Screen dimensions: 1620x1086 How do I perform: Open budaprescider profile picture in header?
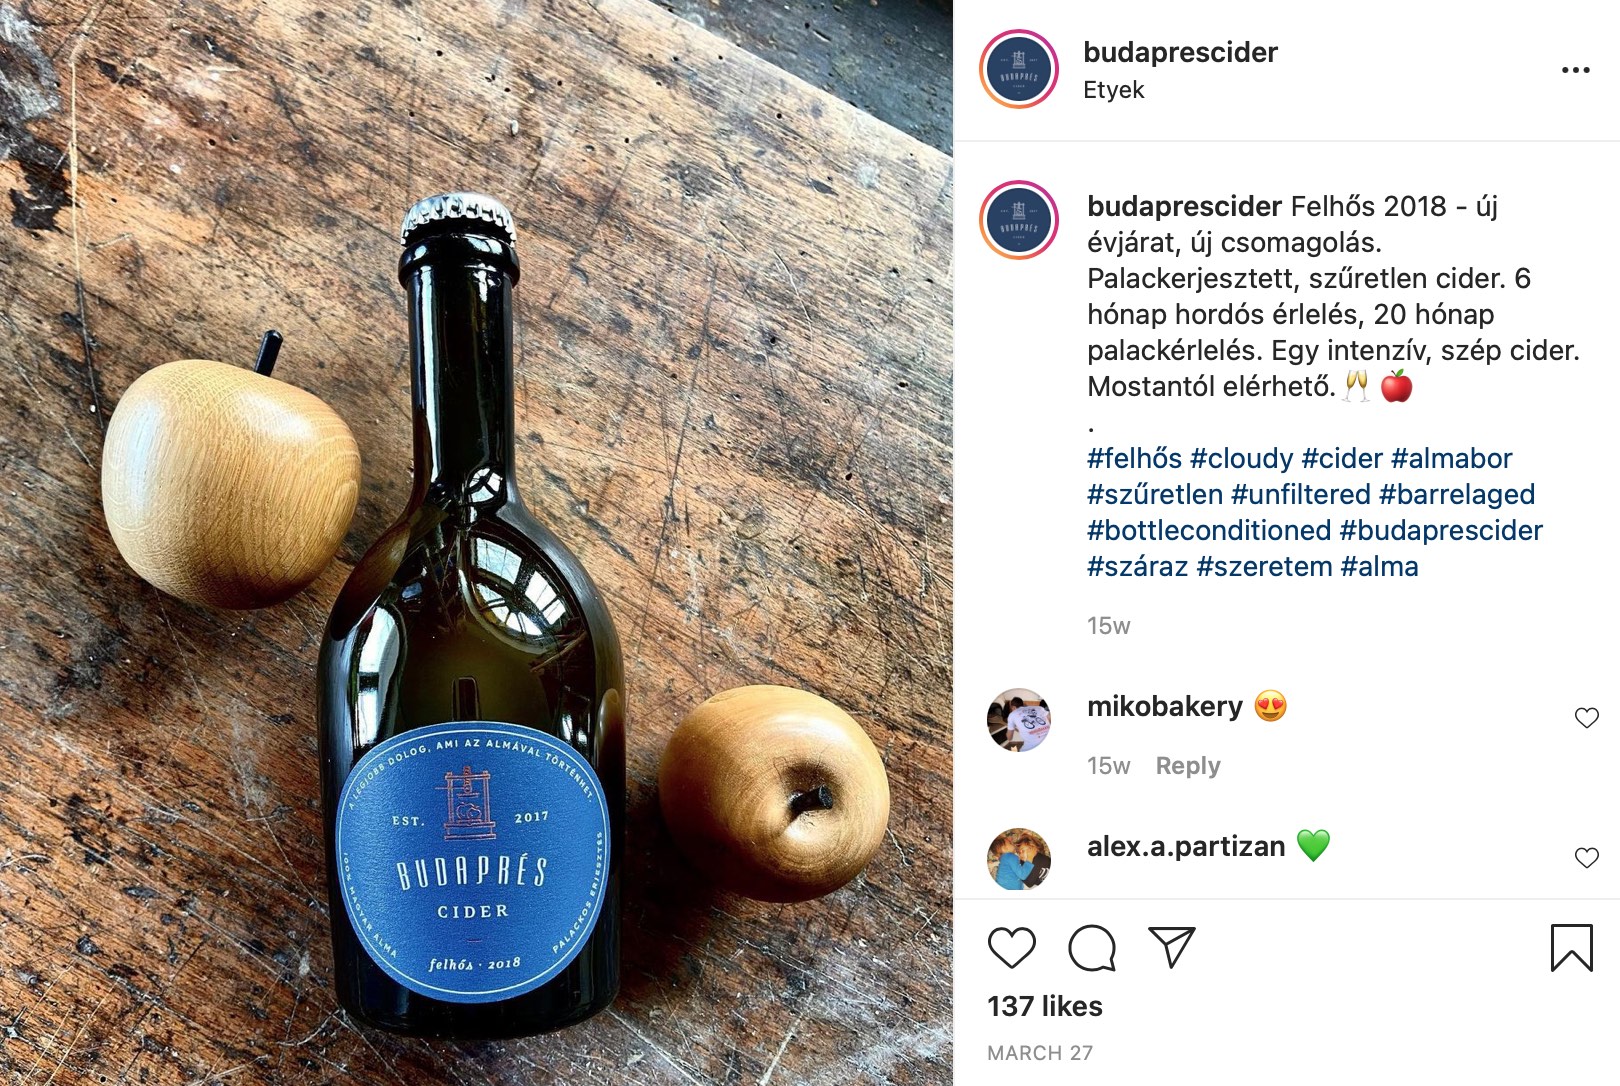[1018, 70]
